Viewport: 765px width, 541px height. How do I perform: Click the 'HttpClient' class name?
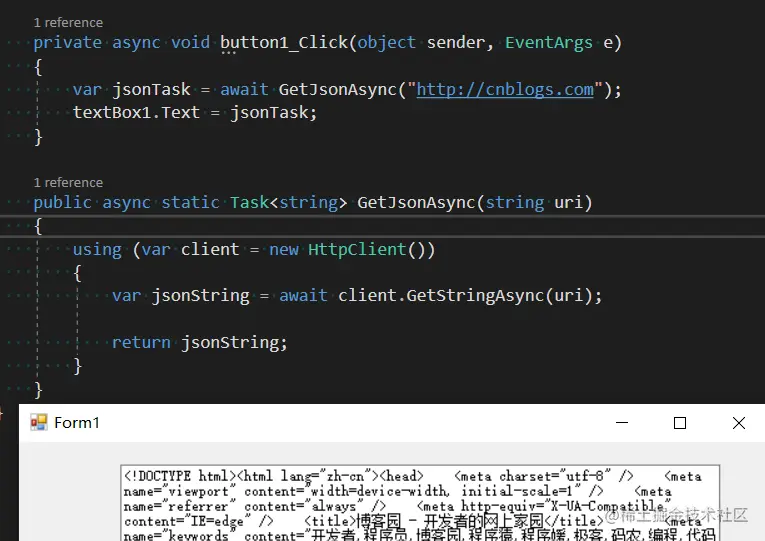click(x=357, y=250)
